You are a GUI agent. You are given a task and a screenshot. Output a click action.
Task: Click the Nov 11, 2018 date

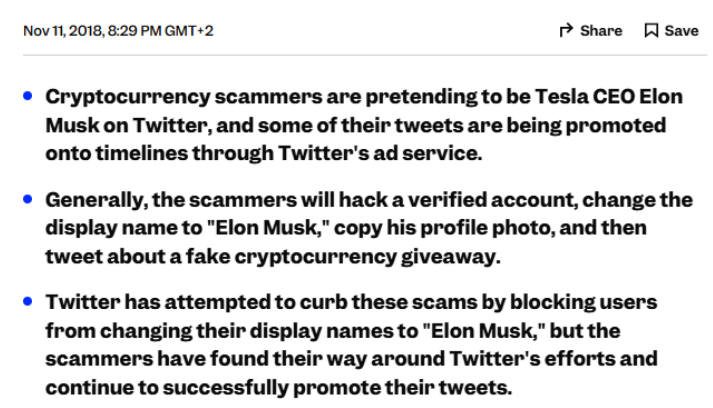pyautogui.click(x=64, y=30)
